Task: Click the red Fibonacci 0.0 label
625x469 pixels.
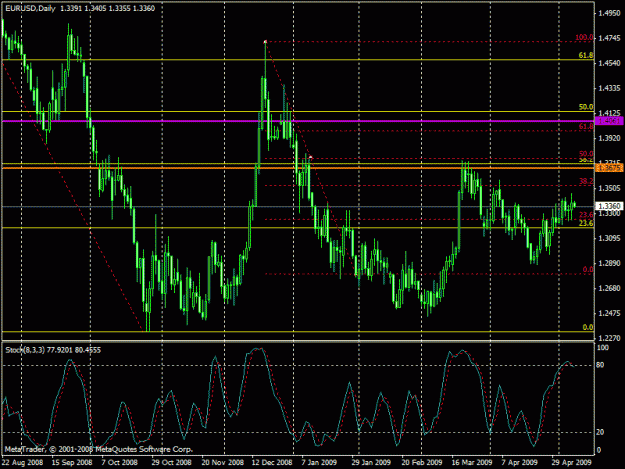Action: pyautogui.click(x=588, y=269)
